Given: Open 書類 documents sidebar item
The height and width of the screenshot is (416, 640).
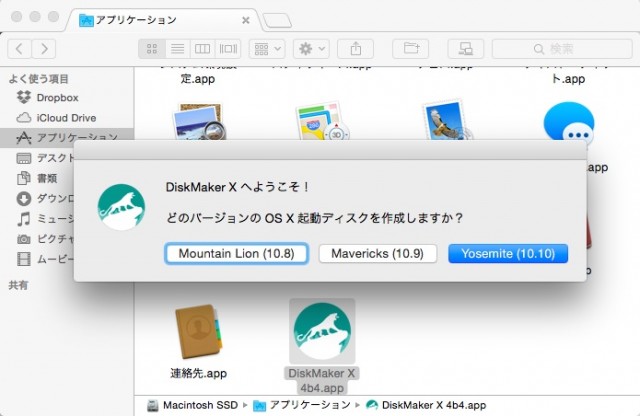Looking at the screenshot, I should click(36, 178).
